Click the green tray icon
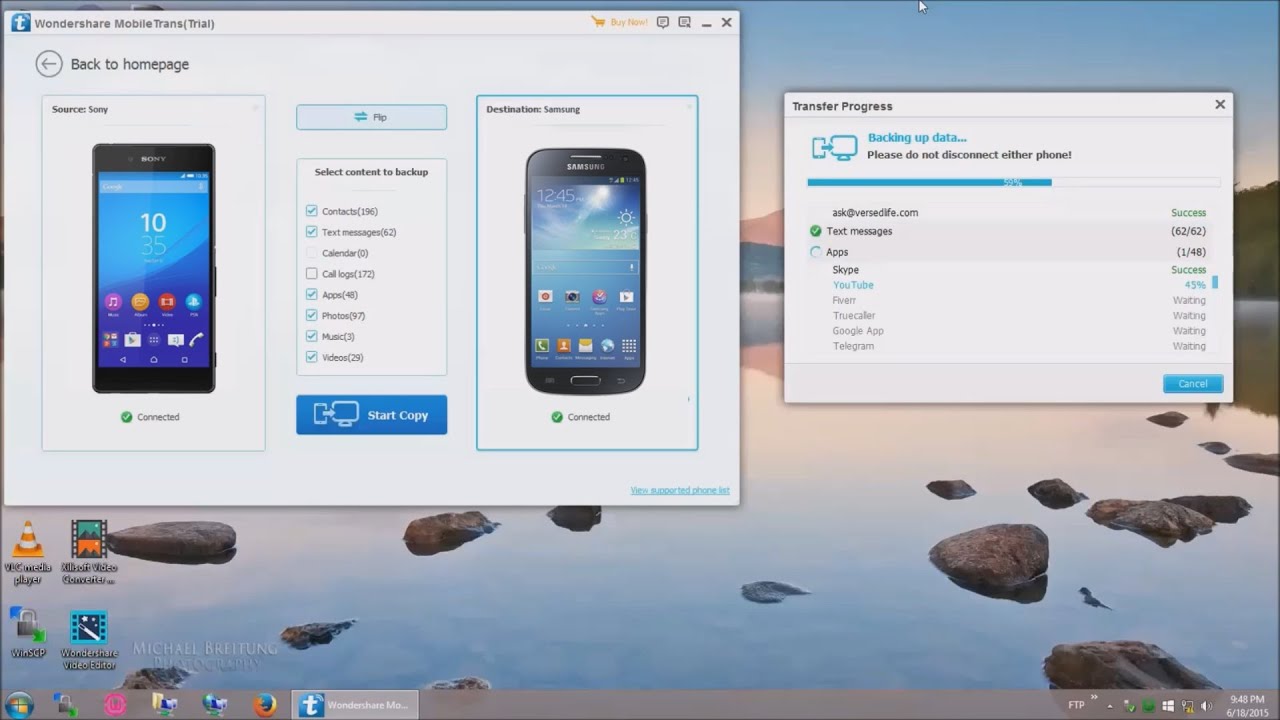The width and height of the screenshot is (1280, 720). [1148, 705]
